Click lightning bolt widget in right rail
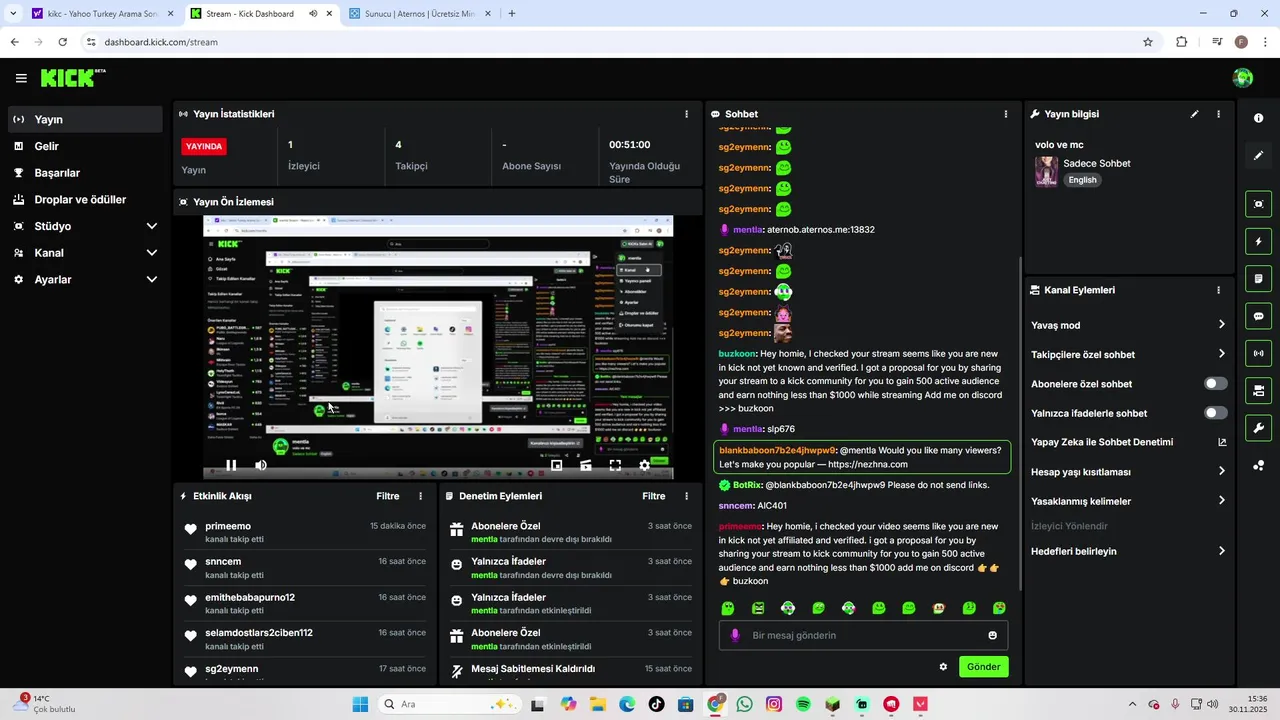Image resolution: width=1280 pixels, height=720 pixels. (1258, 241)
